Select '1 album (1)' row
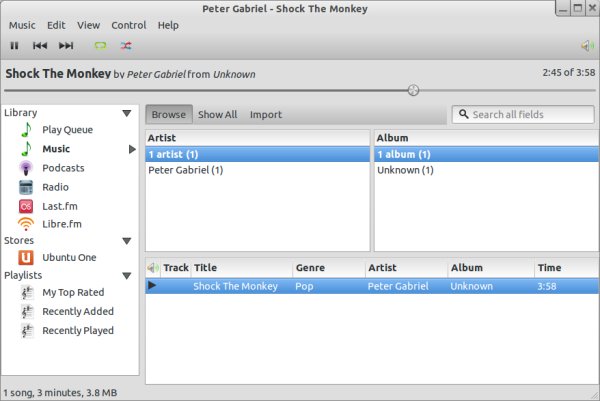Viewport: 600px width, 401px height. pyautogui.click(x=487, y=155)
